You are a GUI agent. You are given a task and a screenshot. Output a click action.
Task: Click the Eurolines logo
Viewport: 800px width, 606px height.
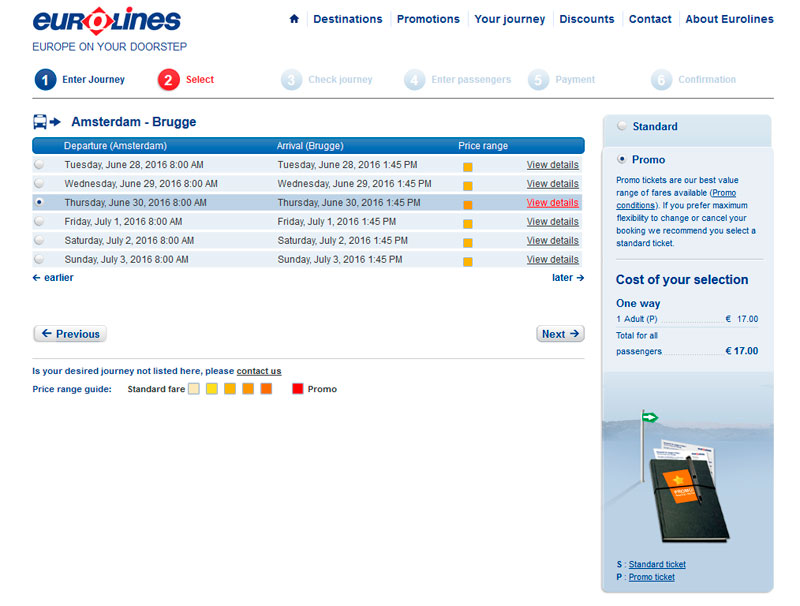107,21
